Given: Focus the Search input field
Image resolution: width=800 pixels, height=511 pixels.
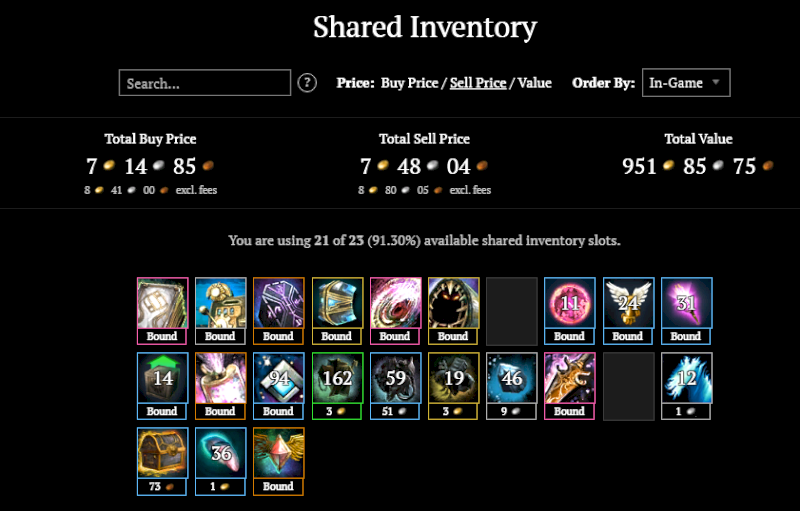Looking at the screenshot, I should tap(205, 83).
